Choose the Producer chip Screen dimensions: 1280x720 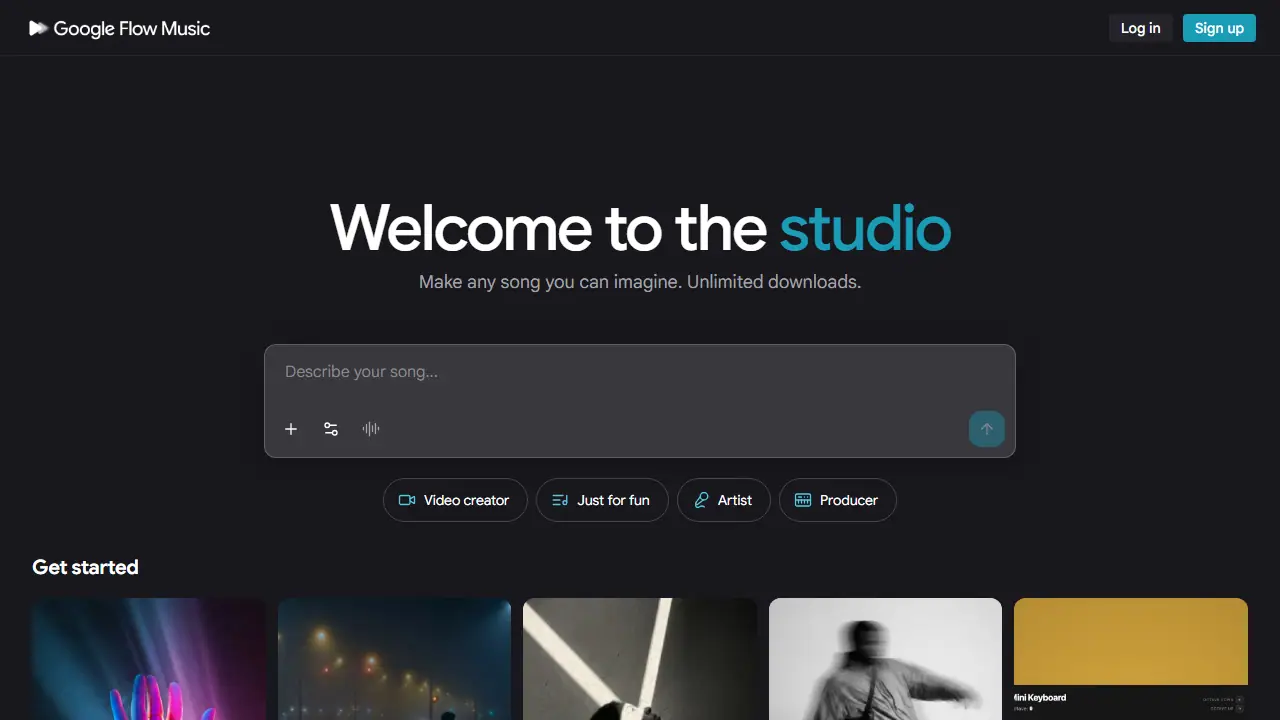pyautogui.click(x=838, y=500)
